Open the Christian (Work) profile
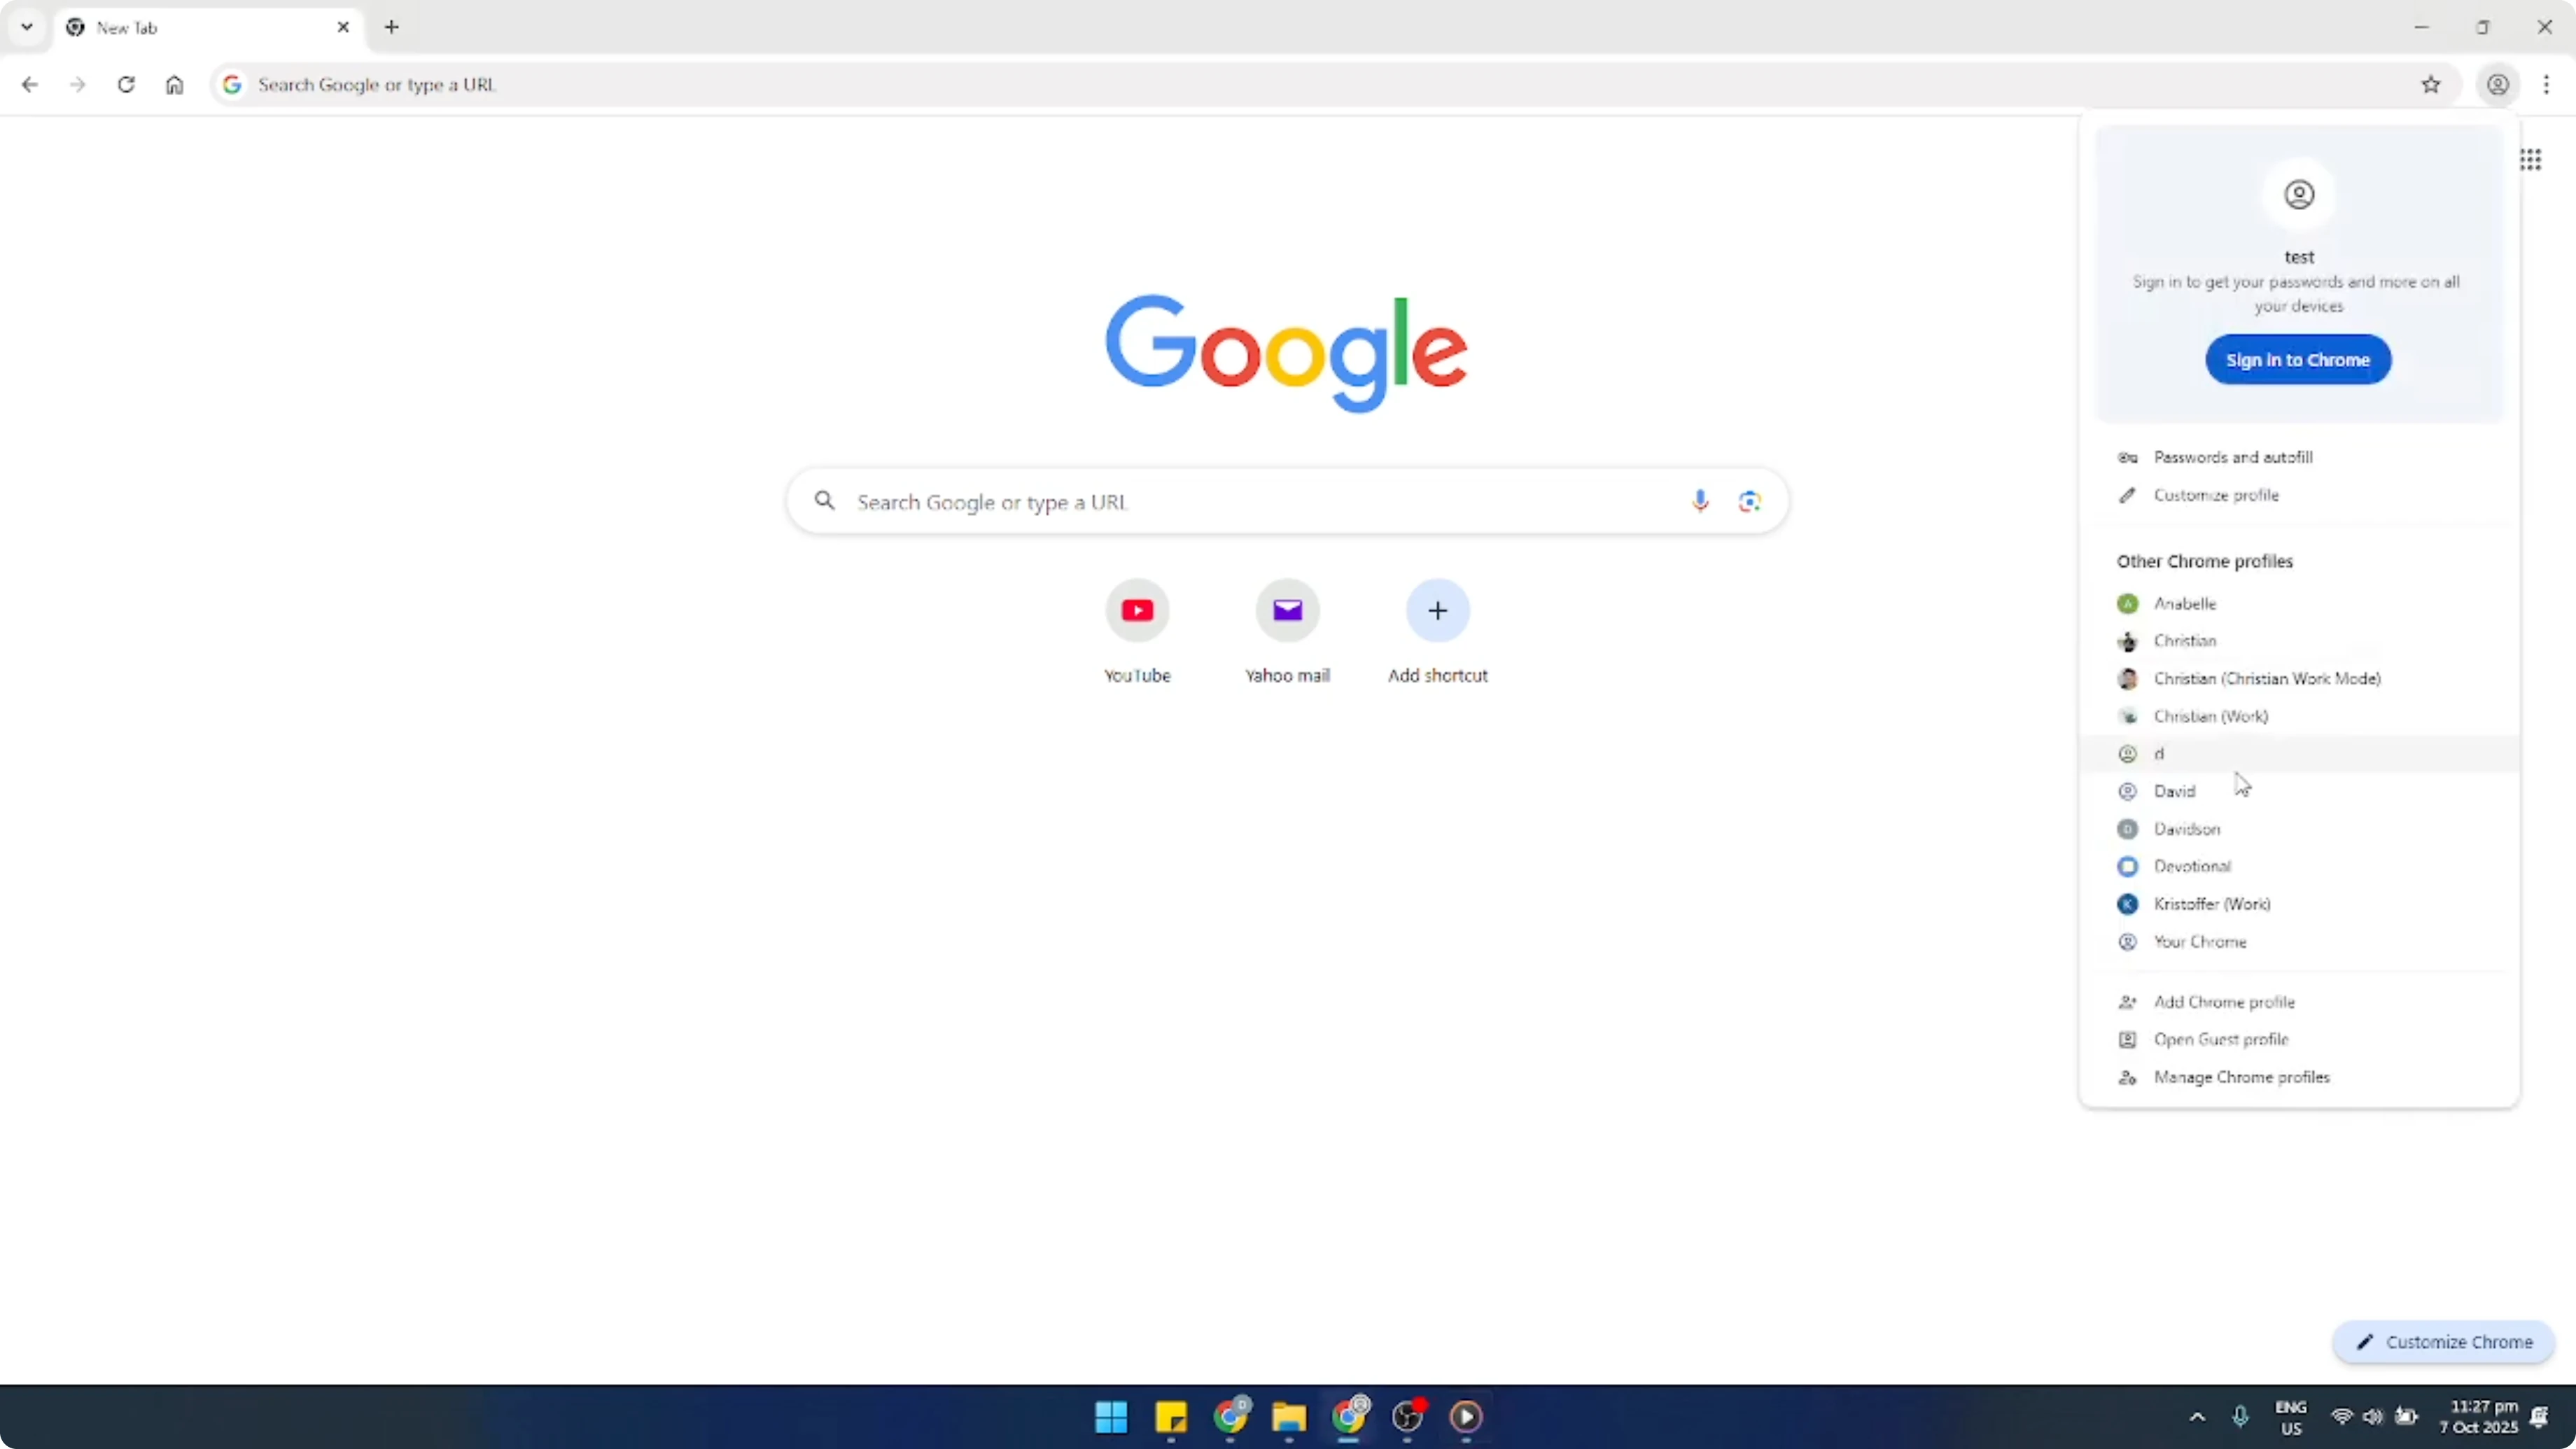This screenshot has height=1449, width=2576. tap(2210, 716)
